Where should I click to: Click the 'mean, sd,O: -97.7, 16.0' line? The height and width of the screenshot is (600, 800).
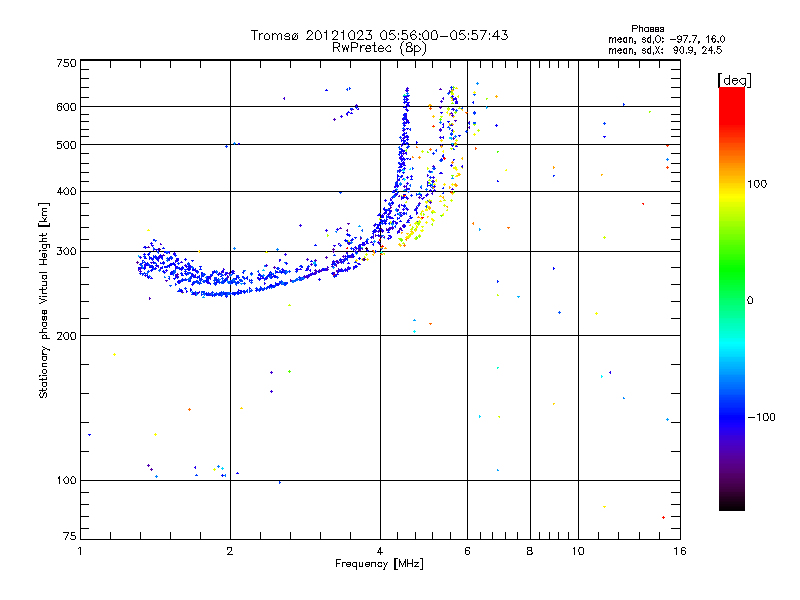coord(666,39)
